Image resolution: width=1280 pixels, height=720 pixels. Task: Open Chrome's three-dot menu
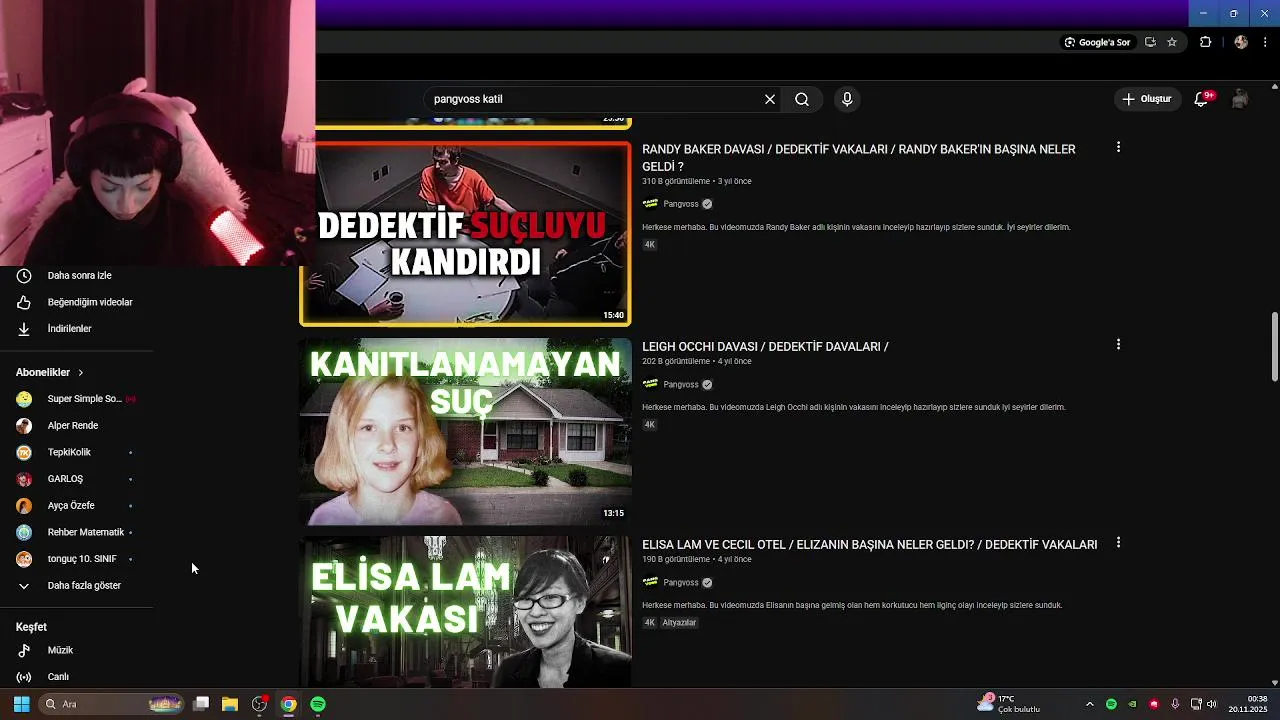click(1266, 42)
